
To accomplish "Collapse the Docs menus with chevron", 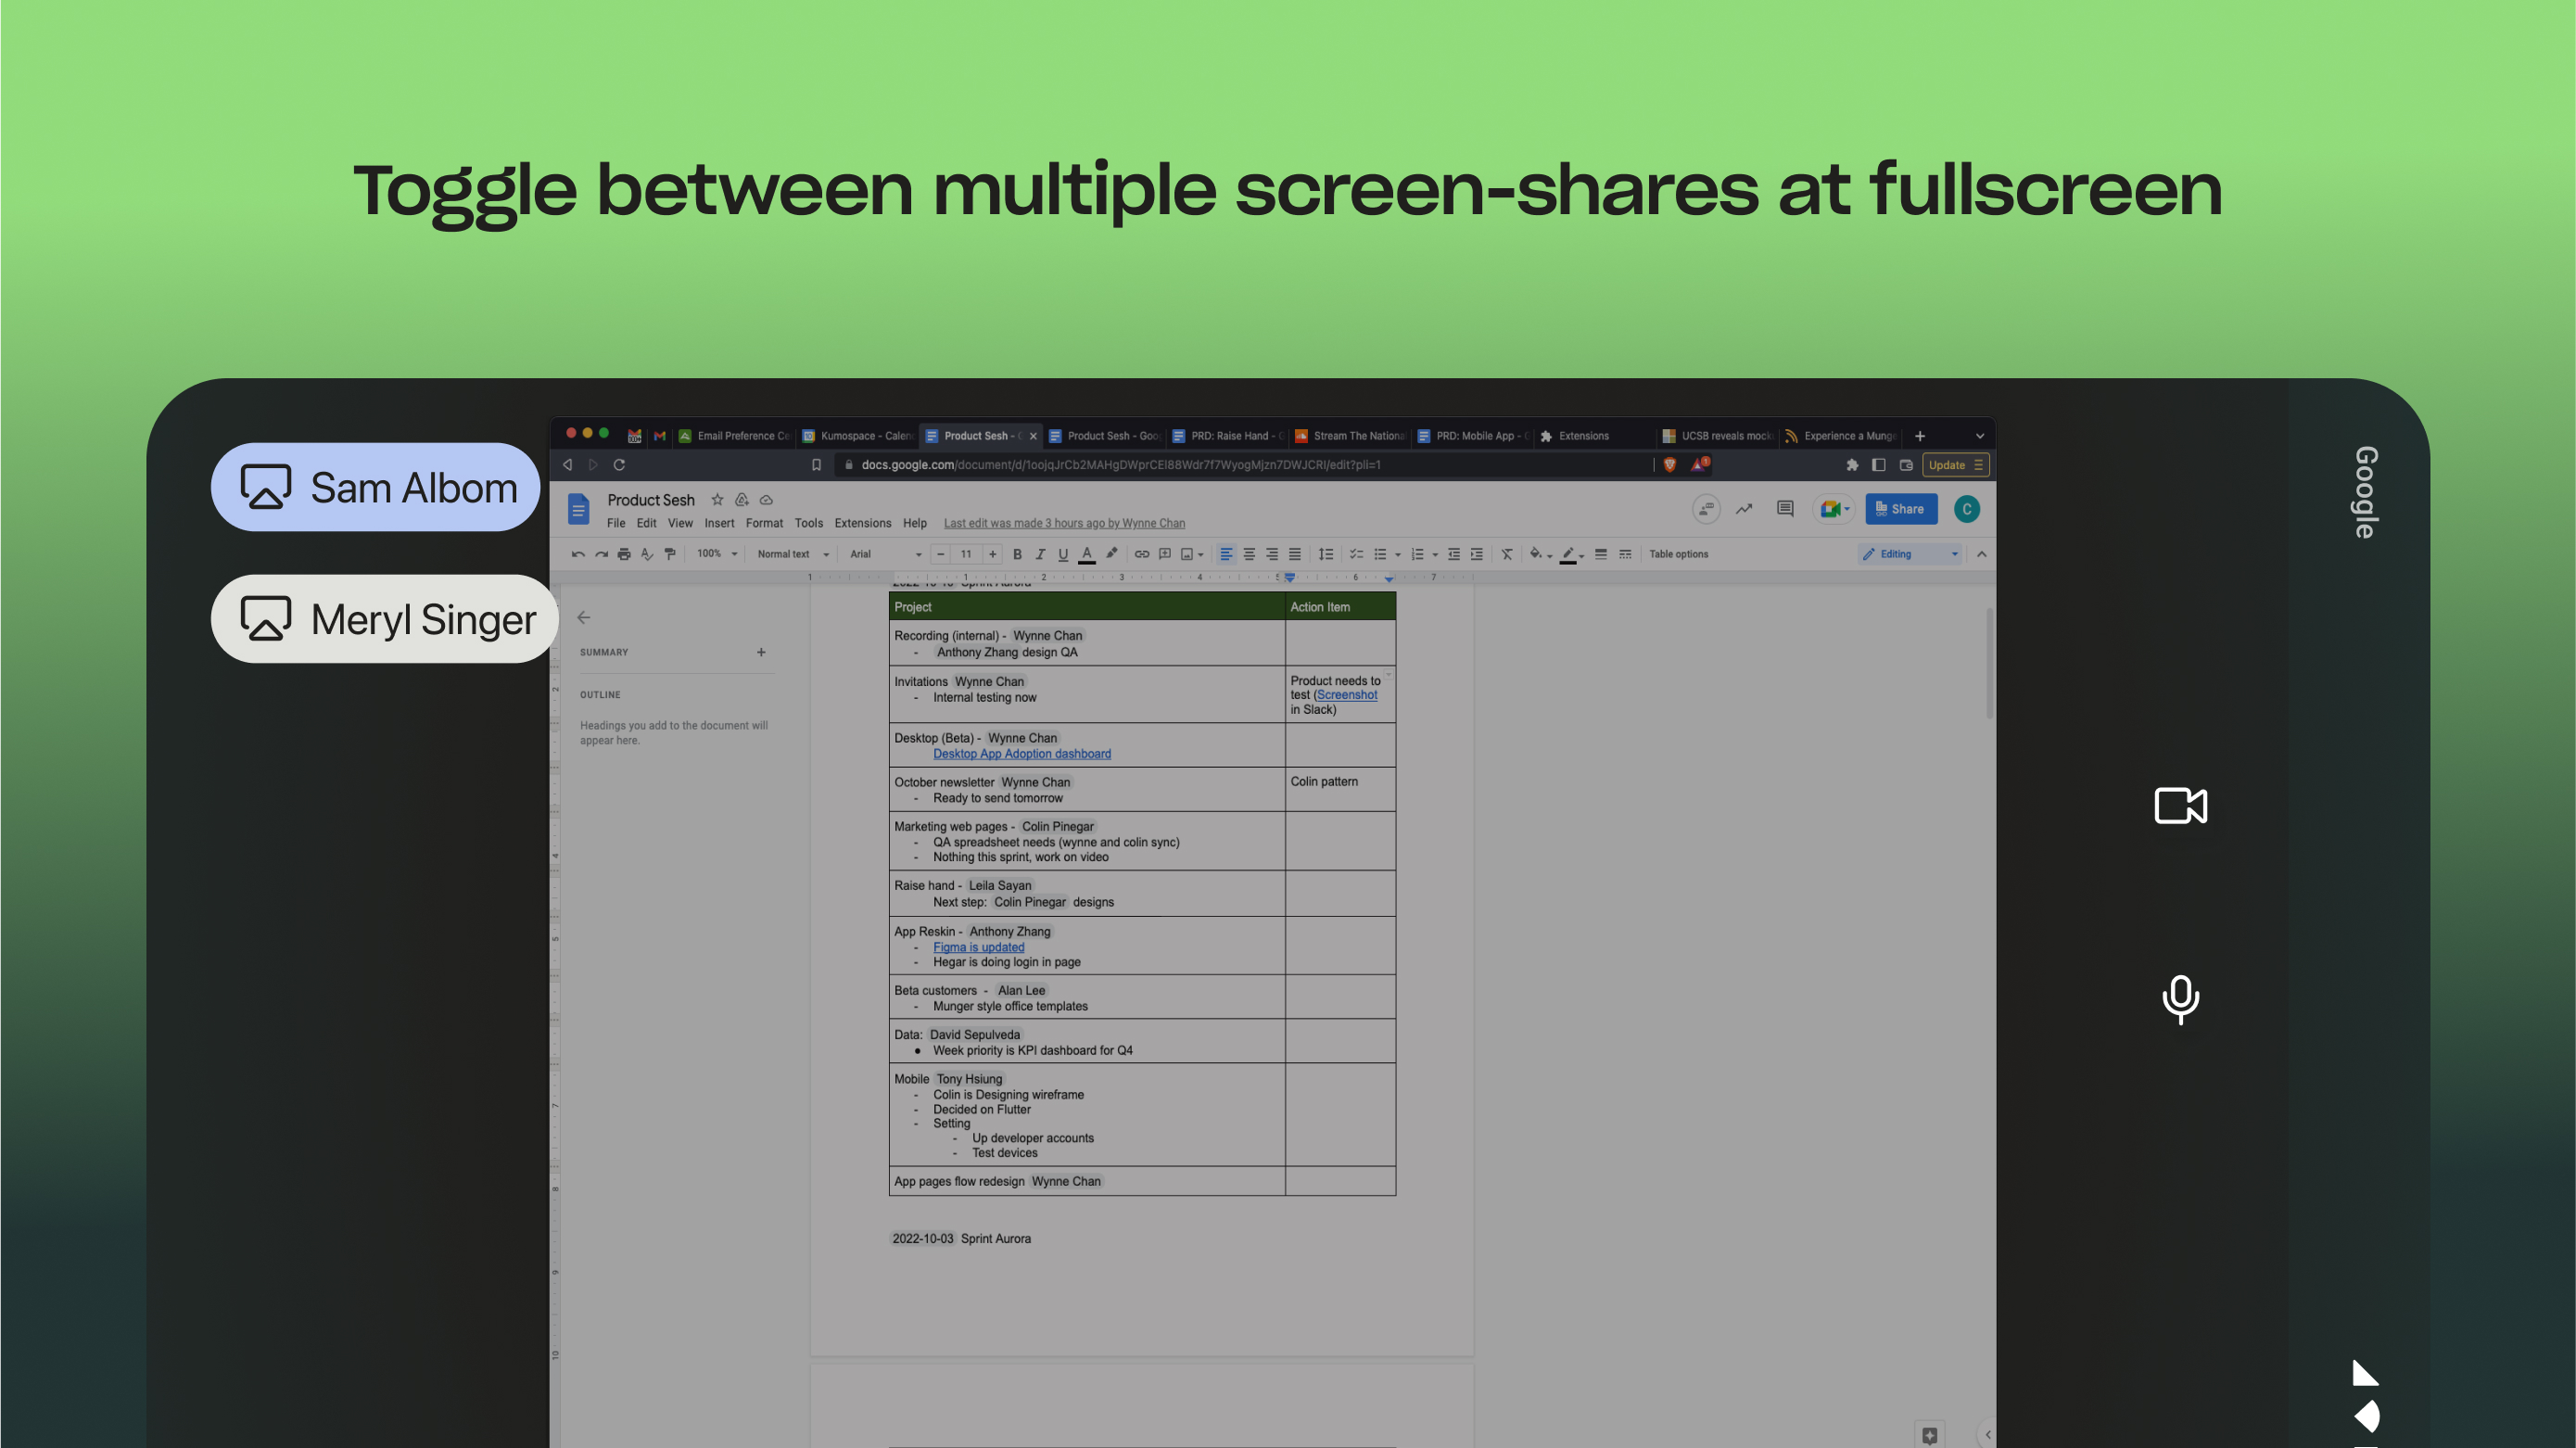I will coord(1981,554).
